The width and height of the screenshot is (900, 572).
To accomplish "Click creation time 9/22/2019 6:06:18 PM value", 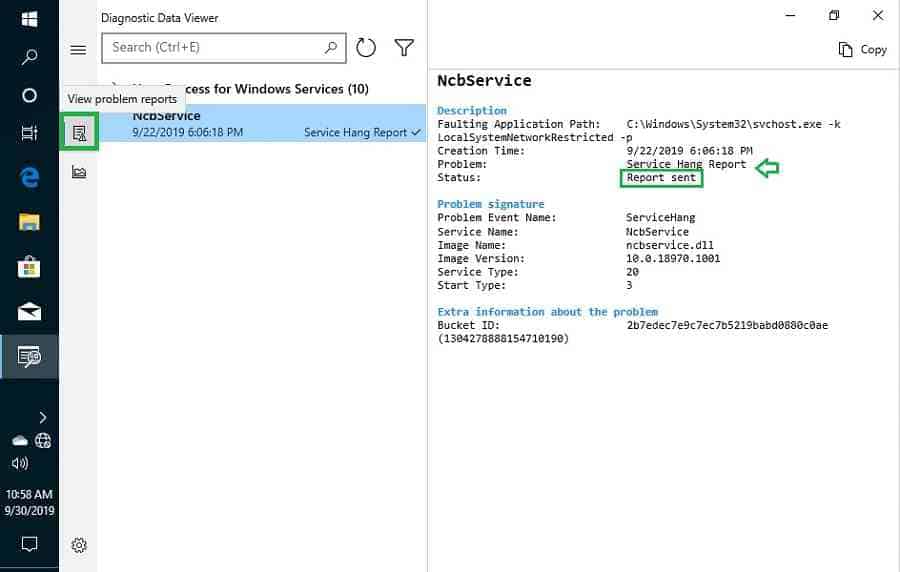I will pyautogui.click(x=689, y=151).
